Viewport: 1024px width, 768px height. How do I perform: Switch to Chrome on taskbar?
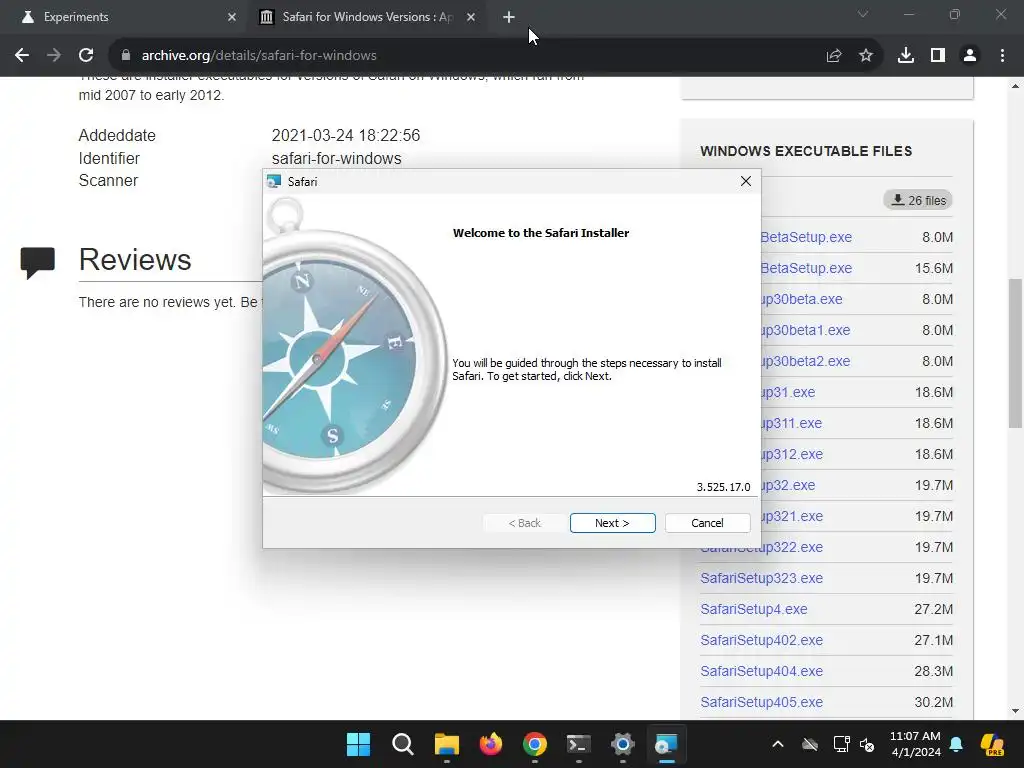pyautogui.click(x=534, y=744)
